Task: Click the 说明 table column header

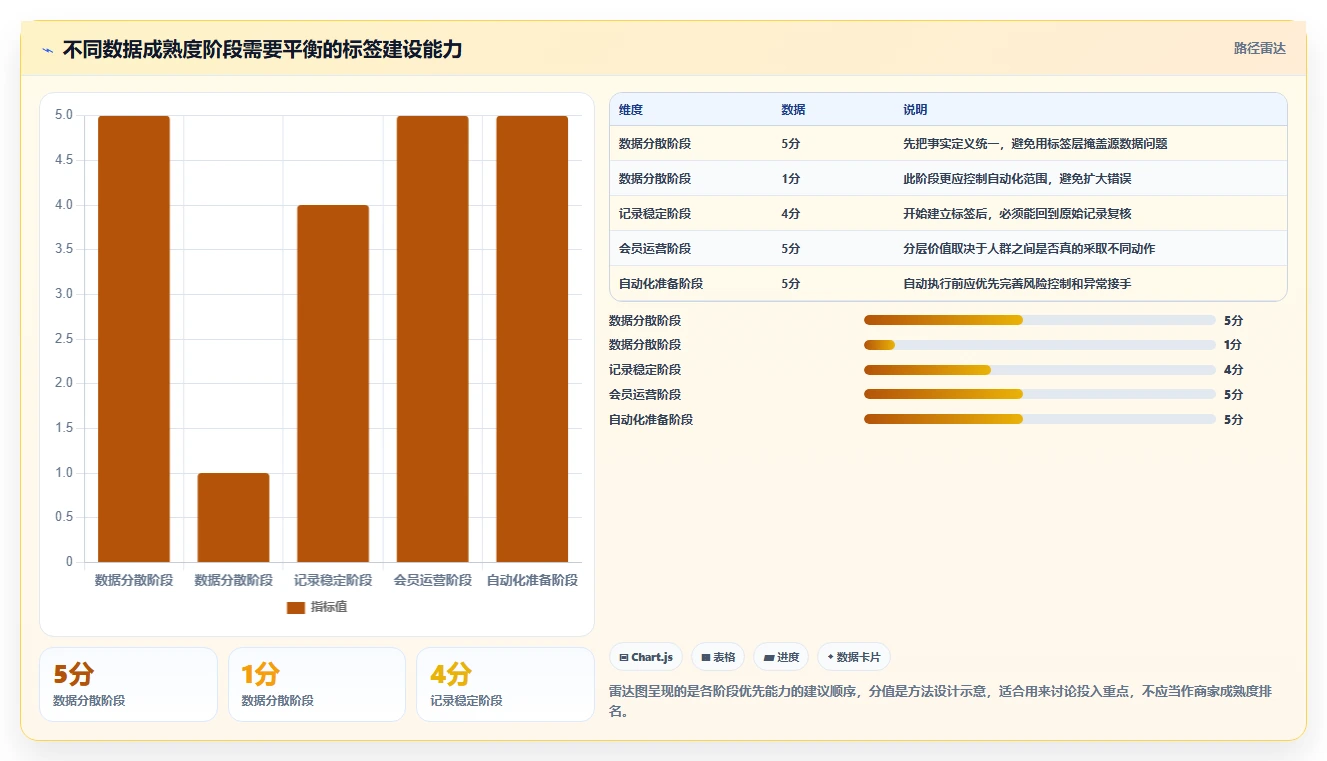Action: pos(915,110)
